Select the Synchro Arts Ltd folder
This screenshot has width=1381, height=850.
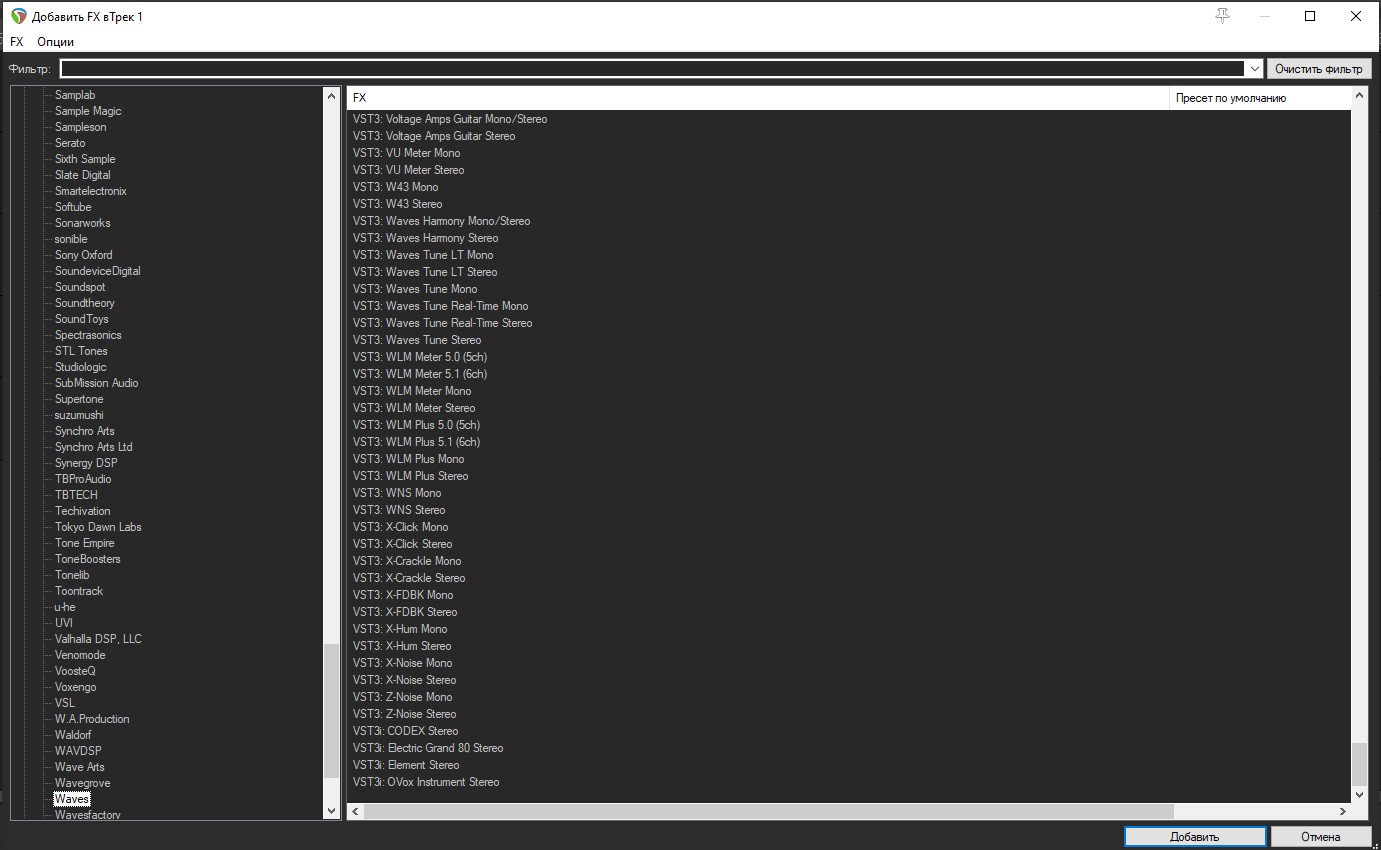pos(94,447)
